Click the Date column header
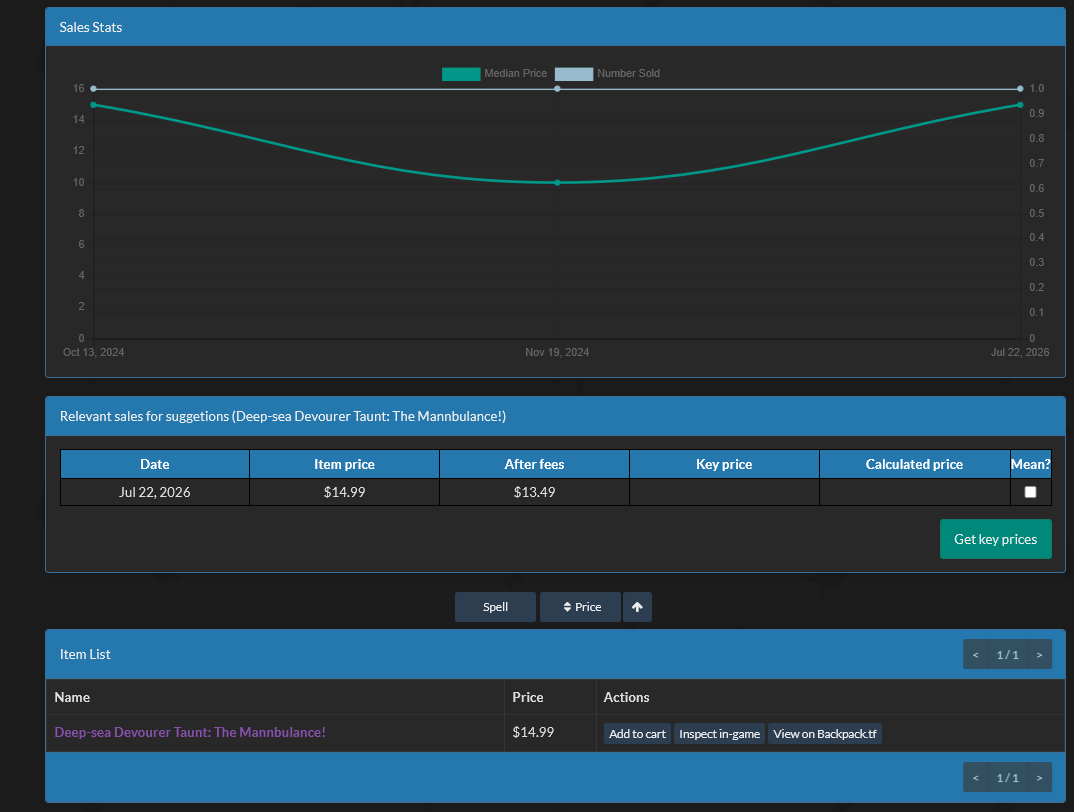Image resolution: width=1074 pixels, height=812 pixels. 155,464
